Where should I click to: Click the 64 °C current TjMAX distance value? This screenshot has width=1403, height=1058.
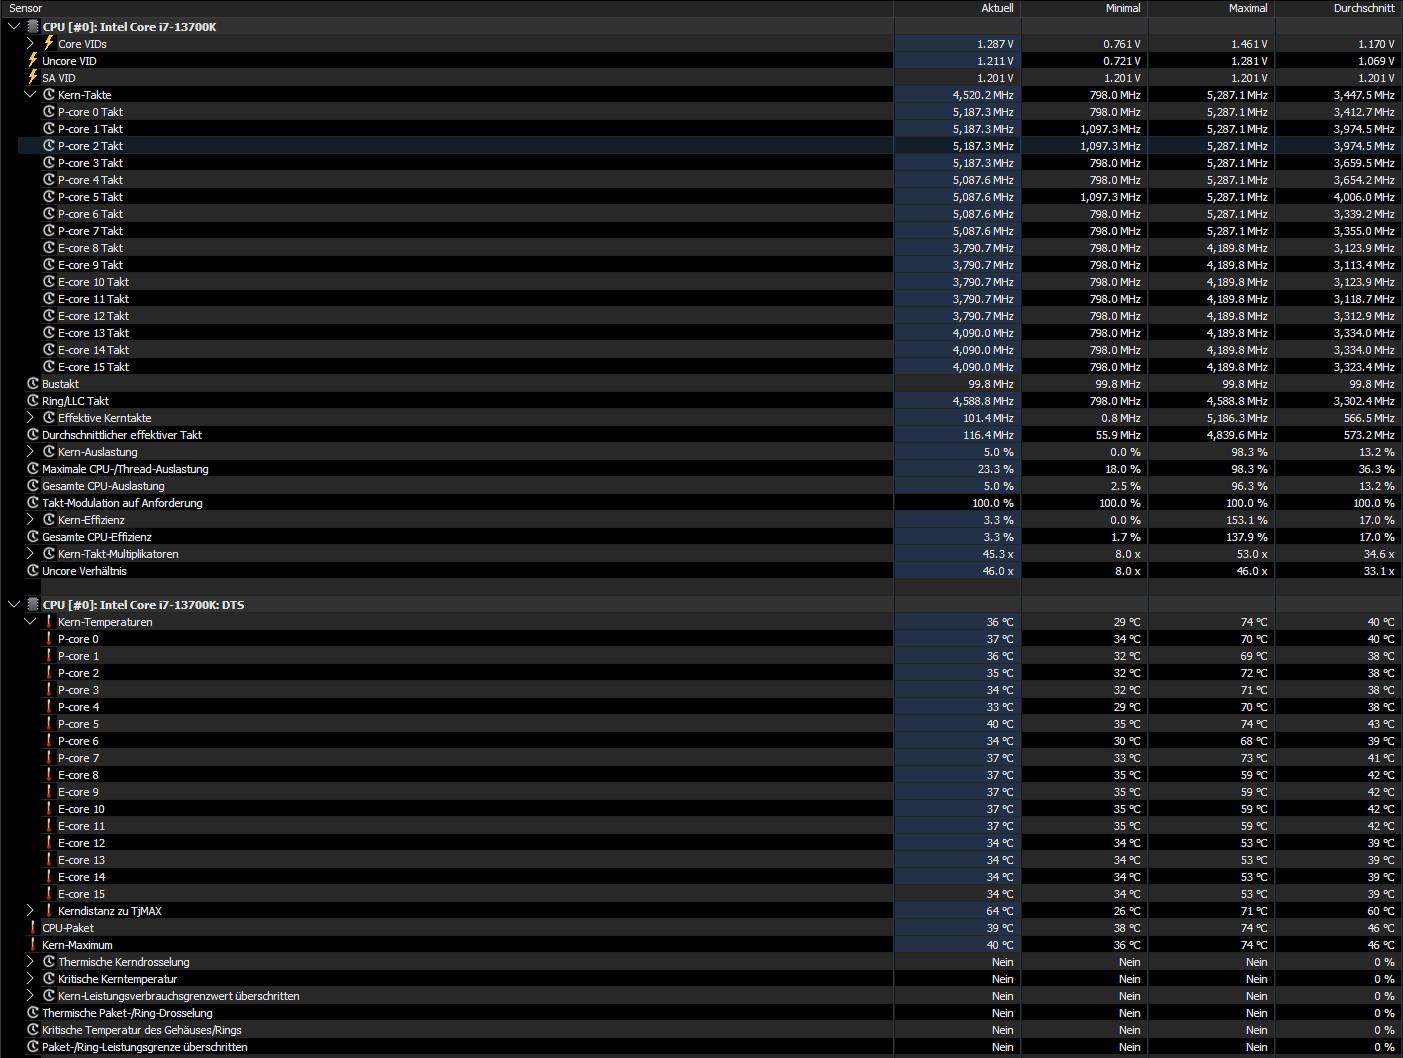tap(1000, 911)
